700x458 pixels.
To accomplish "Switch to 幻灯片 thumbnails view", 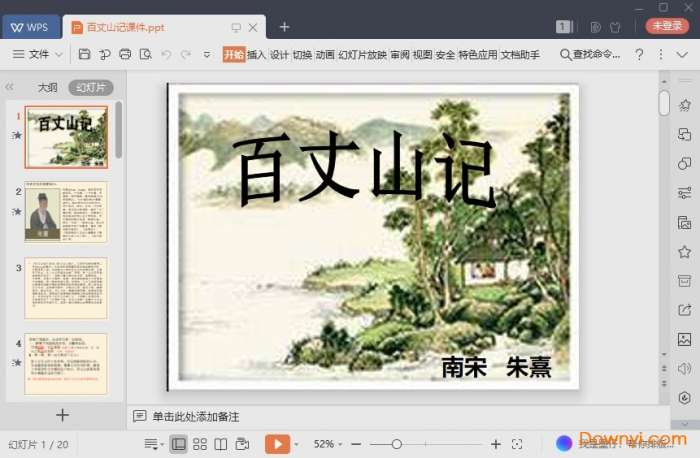I will click(x=91, y=87).
